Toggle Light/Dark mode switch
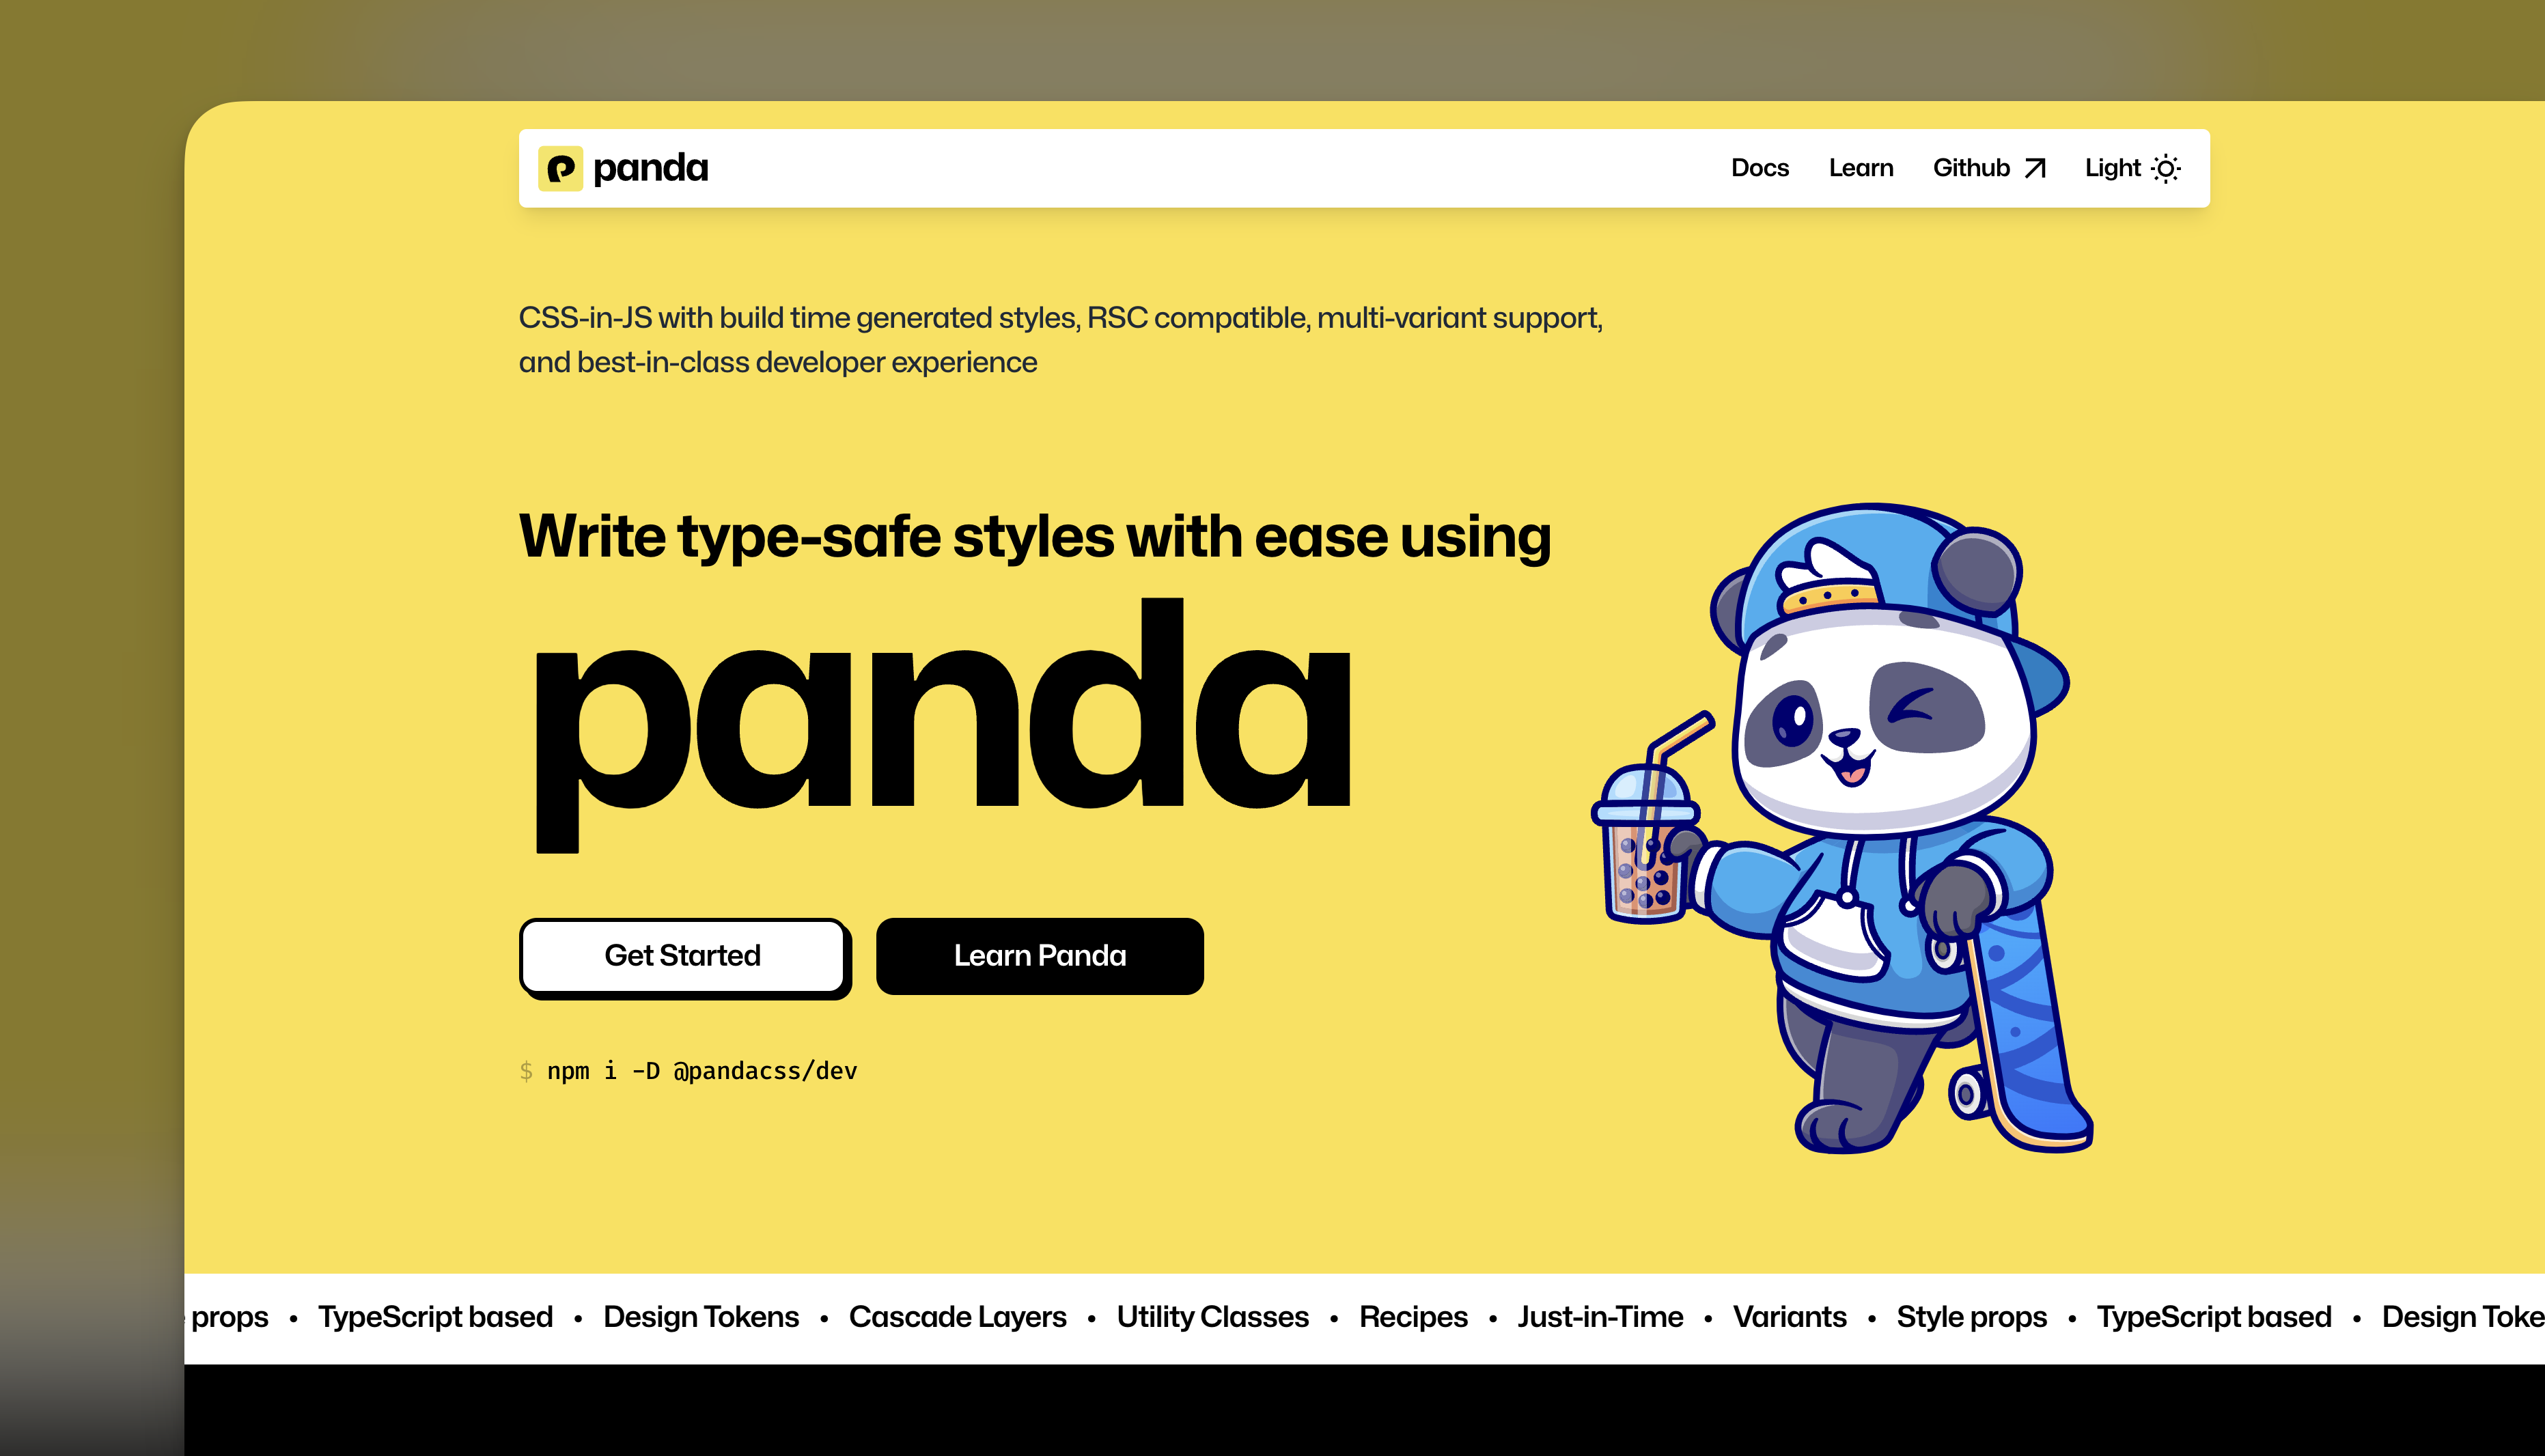Image resolution: width=2545 pixels, height=1456 pixels. pyautogui.click(x=2131, y=168)
